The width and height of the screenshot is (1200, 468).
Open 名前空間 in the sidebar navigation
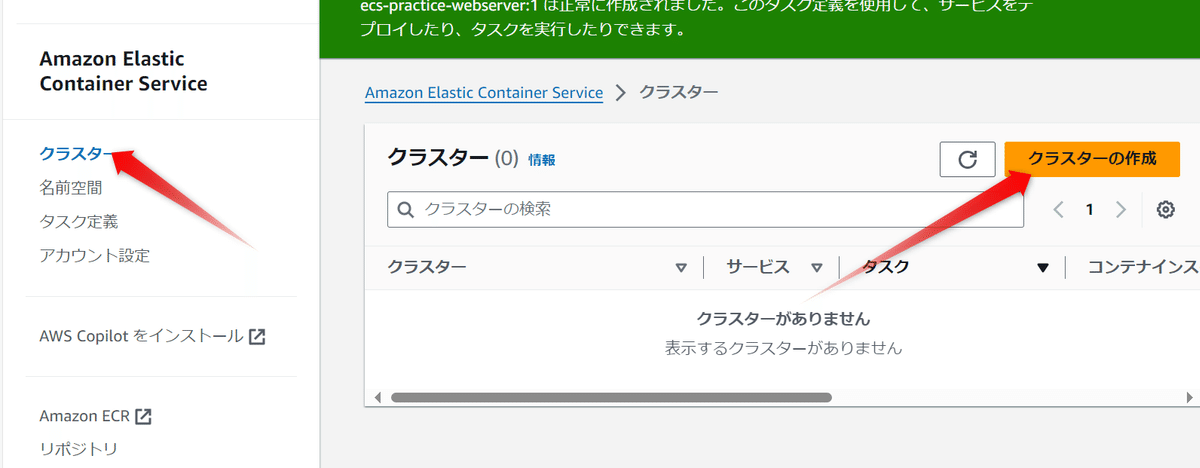click(71, 187)
